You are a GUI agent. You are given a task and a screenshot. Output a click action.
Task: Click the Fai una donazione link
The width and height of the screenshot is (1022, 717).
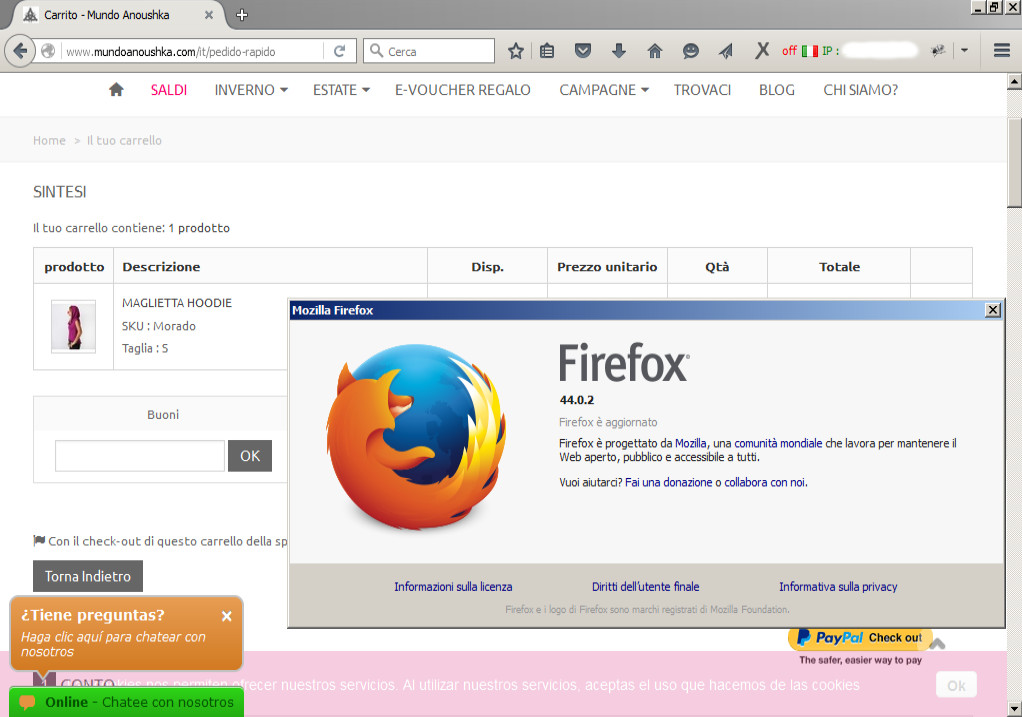(x=668, y=482)
